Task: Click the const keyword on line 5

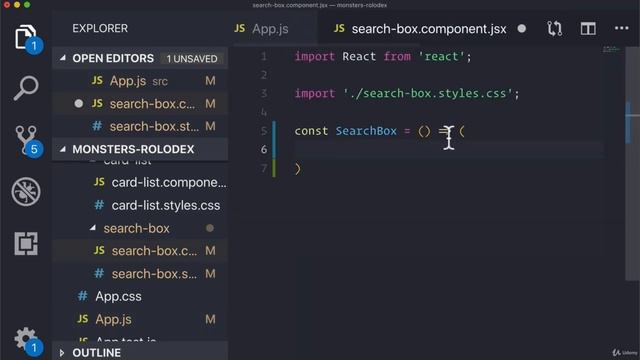Action: pyautogui.click(x=311, y=131)
